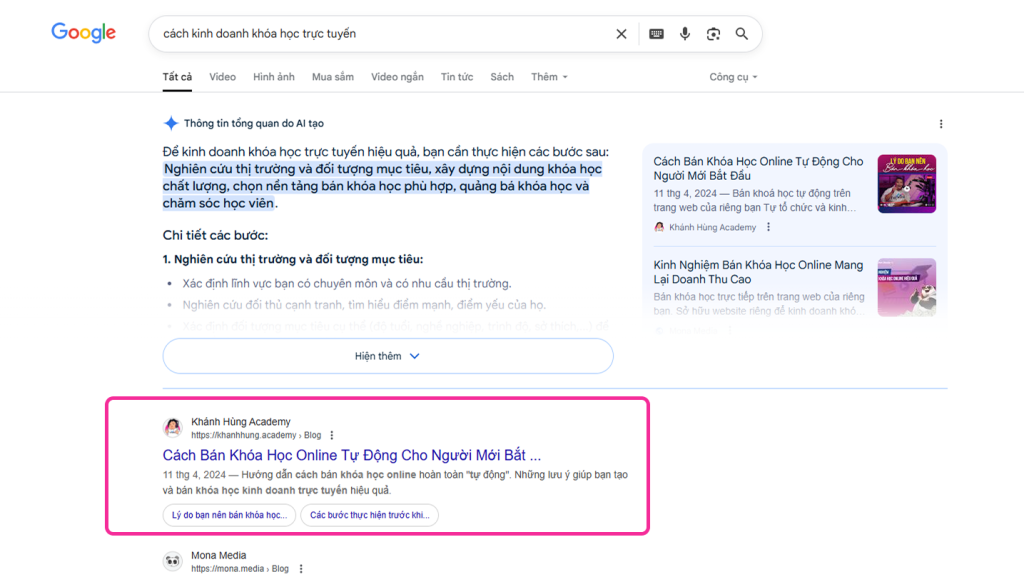Open the Mua sắm tab
The width and height of the screenshot is (1024, 577).
pos(332,77)
